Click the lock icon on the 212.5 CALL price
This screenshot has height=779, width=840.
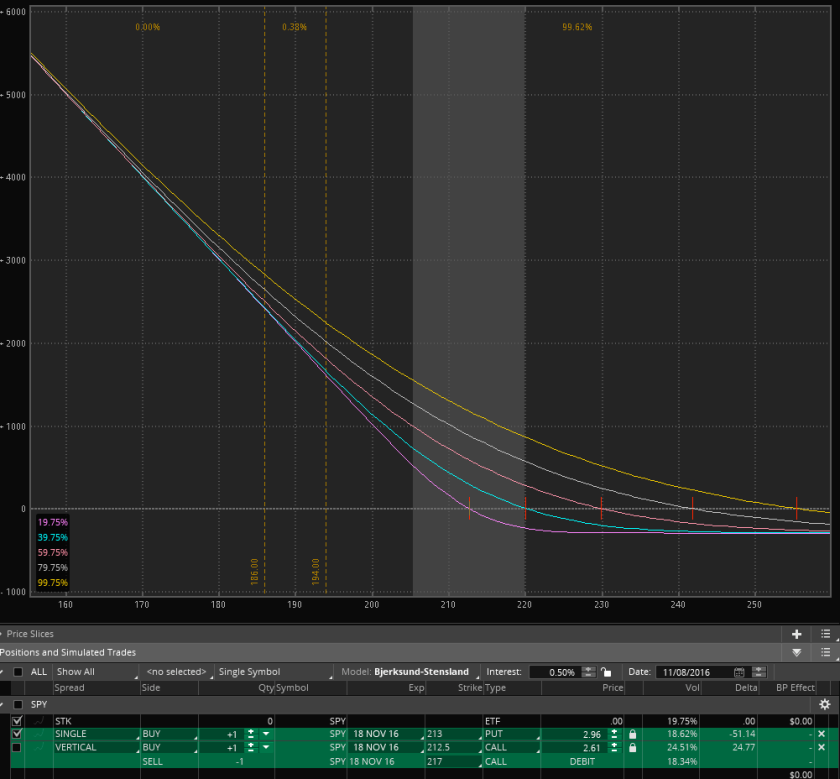click(632, 748)
